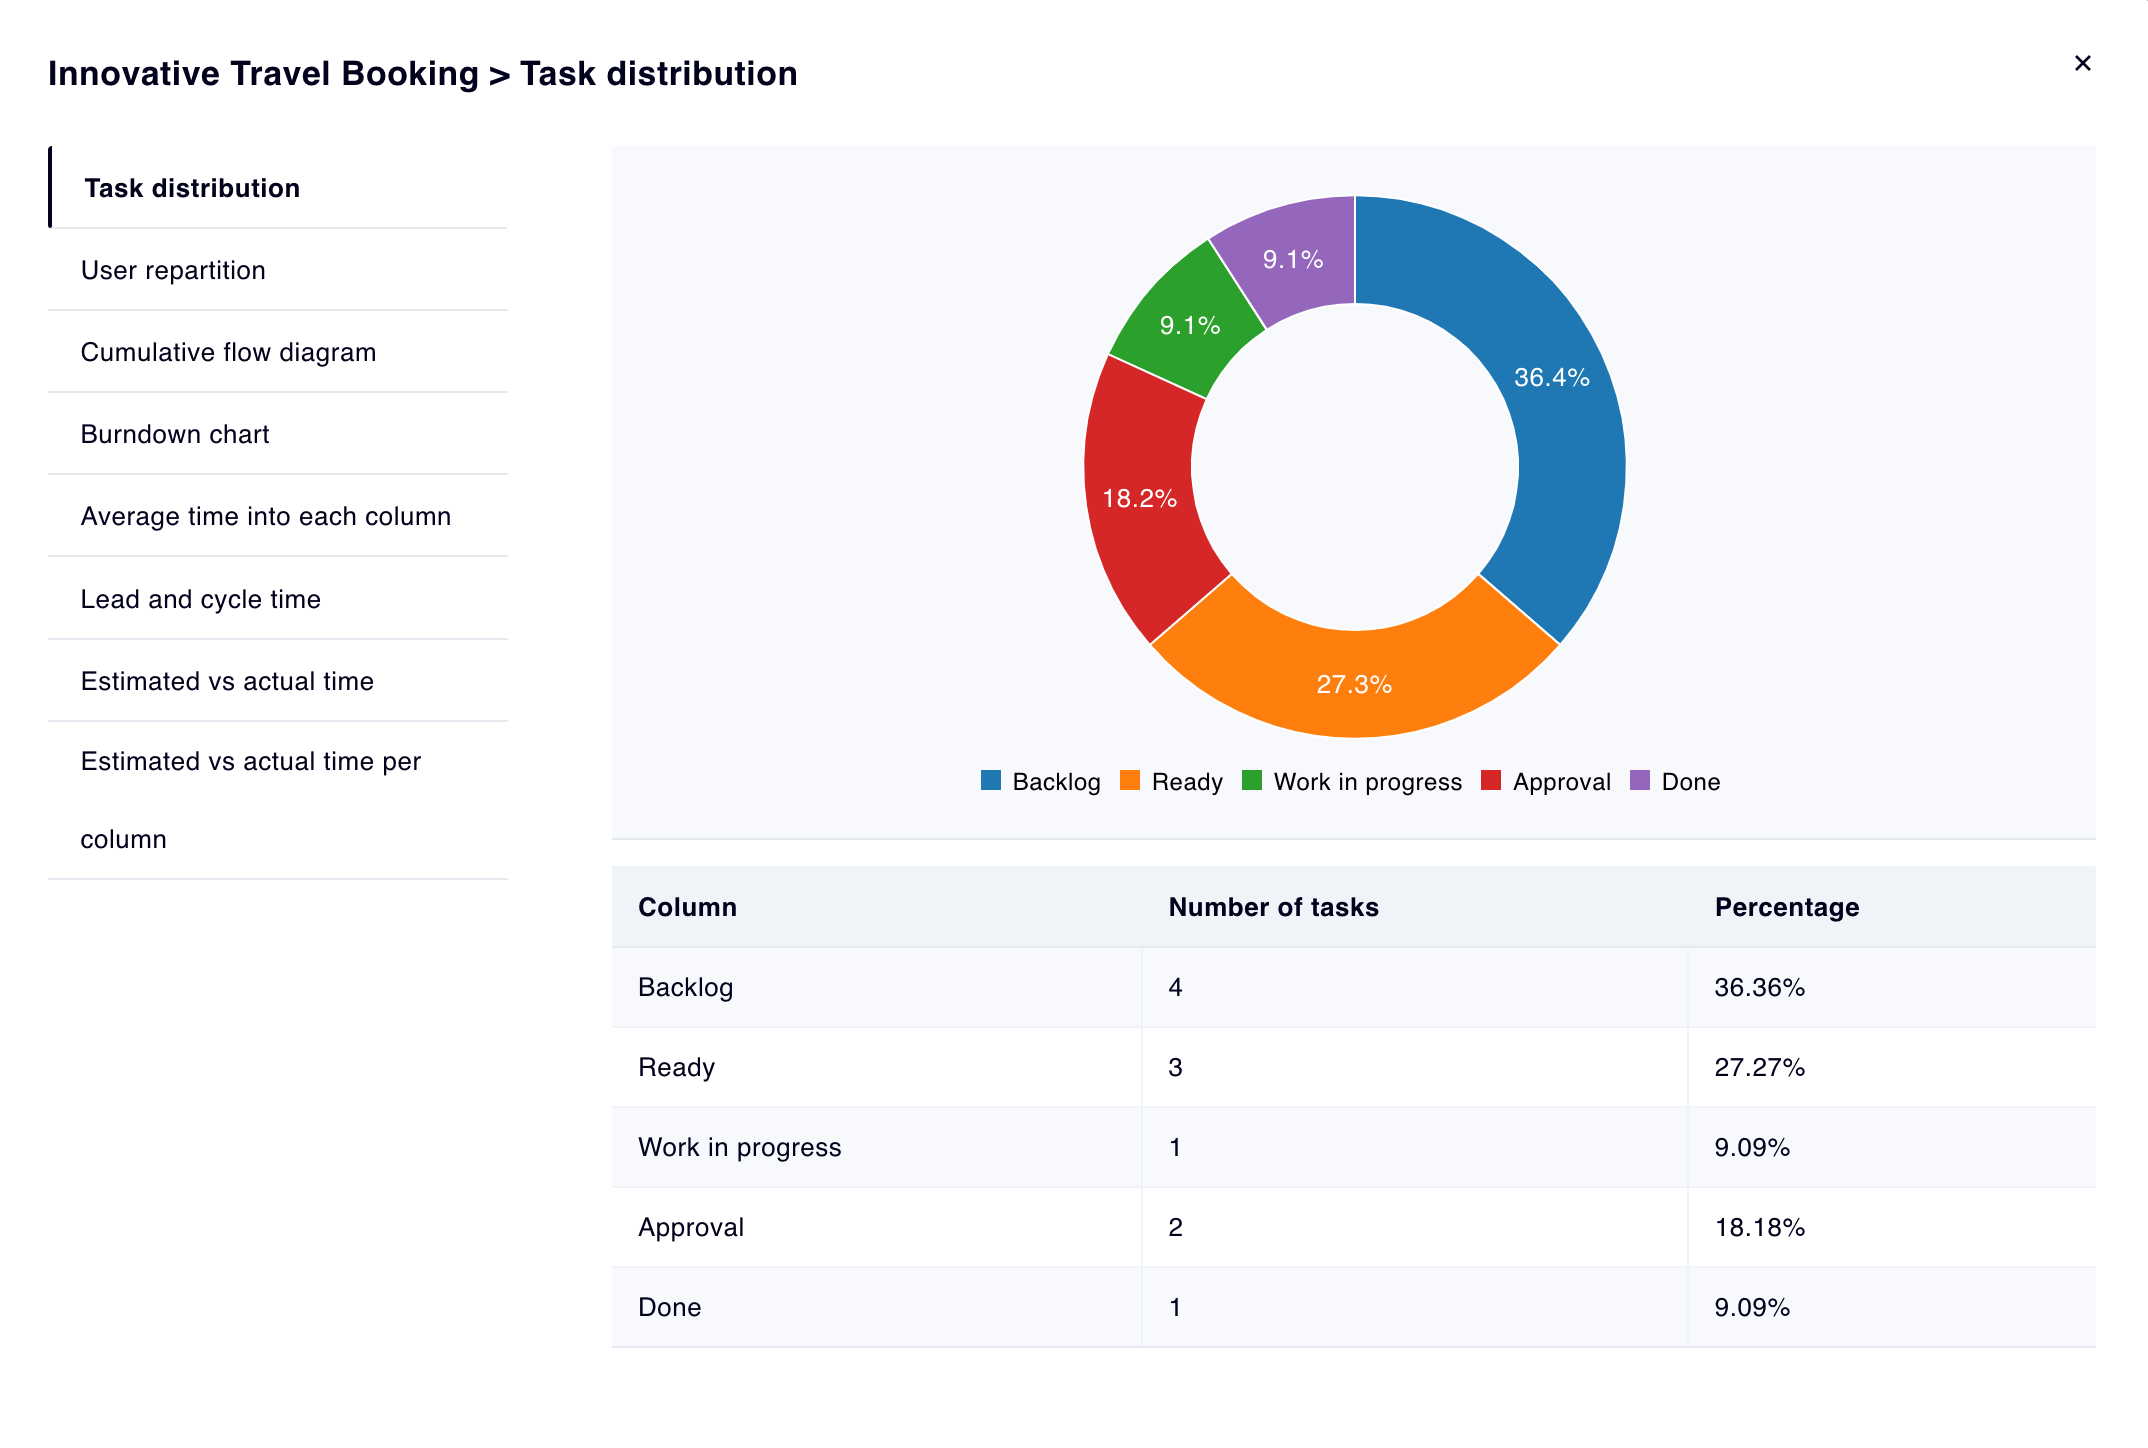Toggle Done legend purple swatch

pyautogui.click(x=1640, y=781)
